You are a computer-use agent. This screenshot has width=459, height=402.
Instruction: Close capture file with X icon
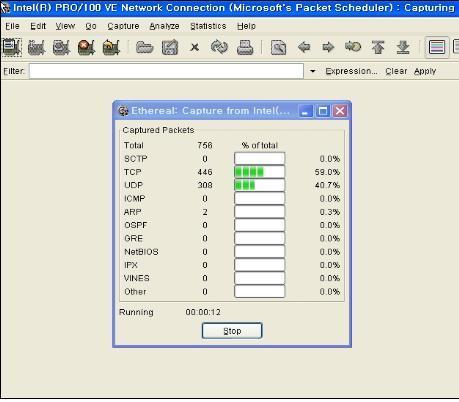195,47
